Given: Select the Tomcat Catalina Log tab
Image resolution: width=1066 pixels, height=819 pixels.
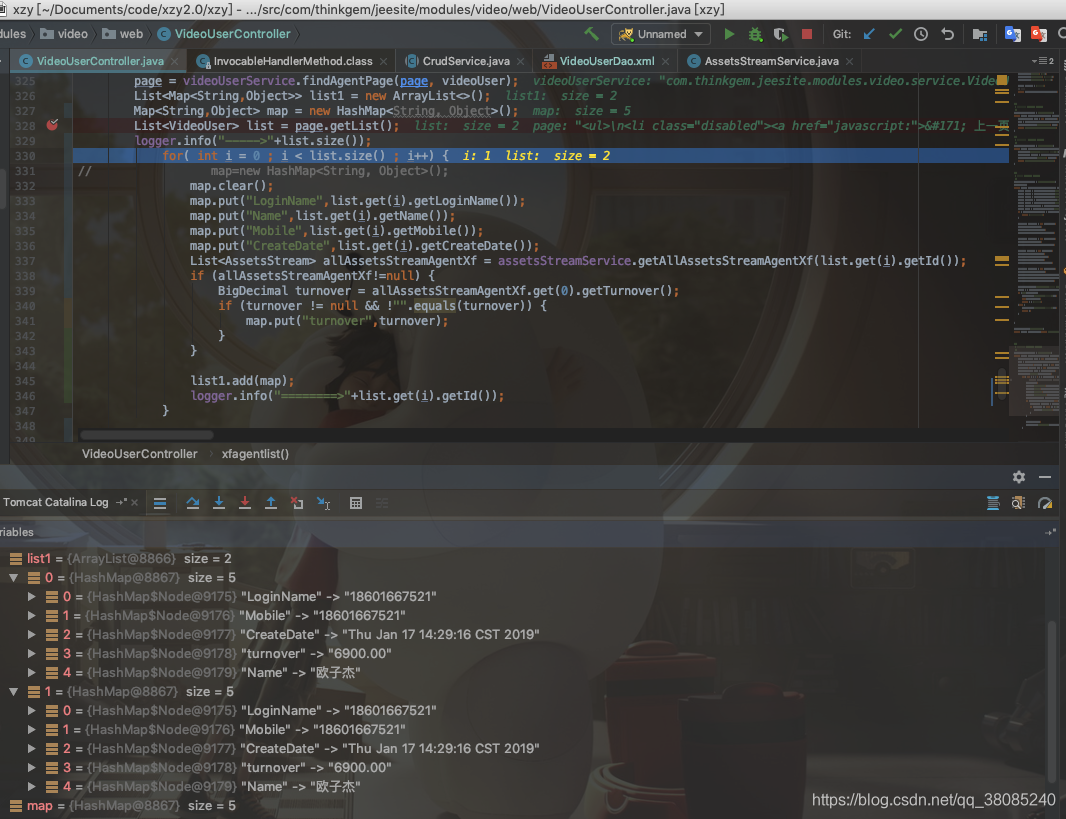Looking at the screenshot, I should [56, 502].
